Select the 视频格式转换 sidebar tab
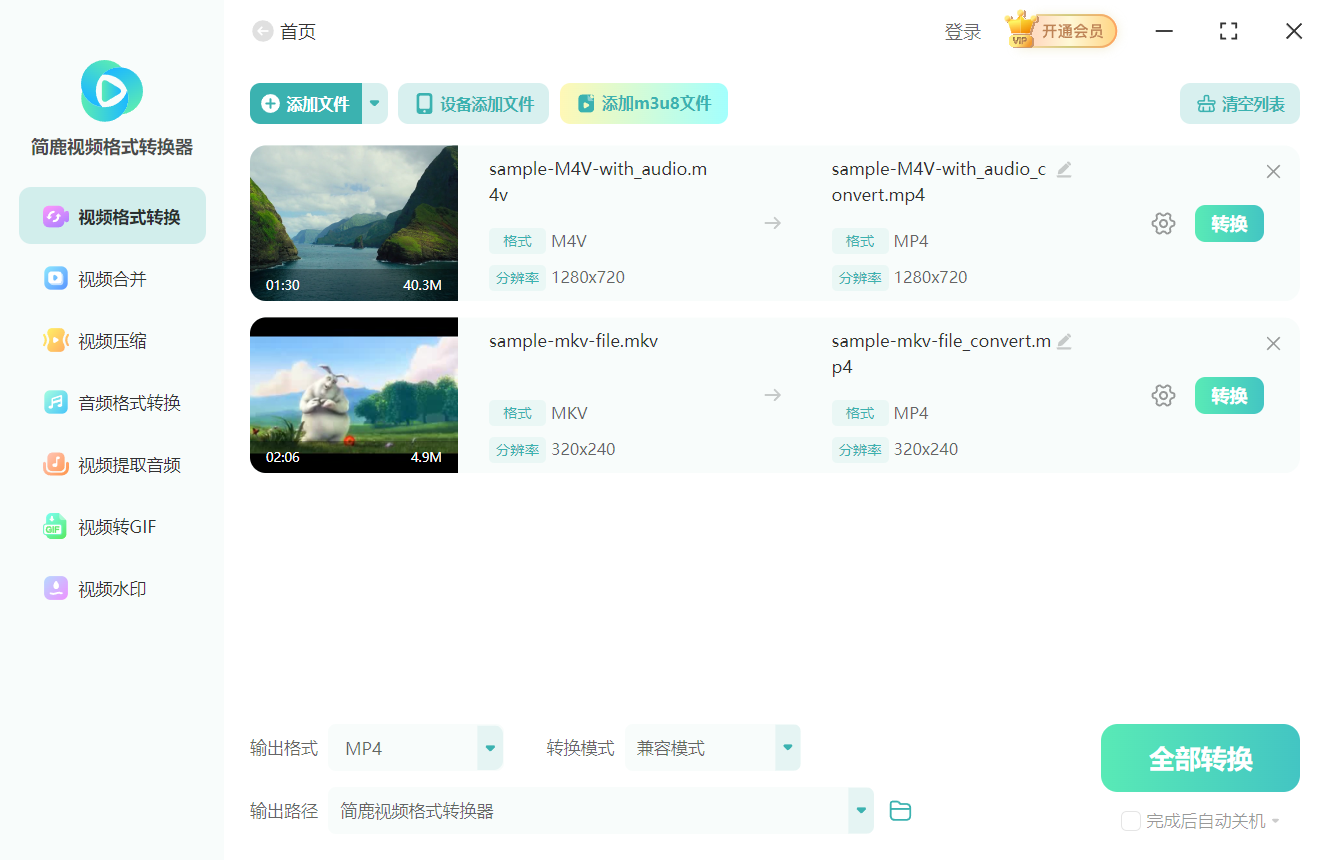 click(x=112, y=216)
